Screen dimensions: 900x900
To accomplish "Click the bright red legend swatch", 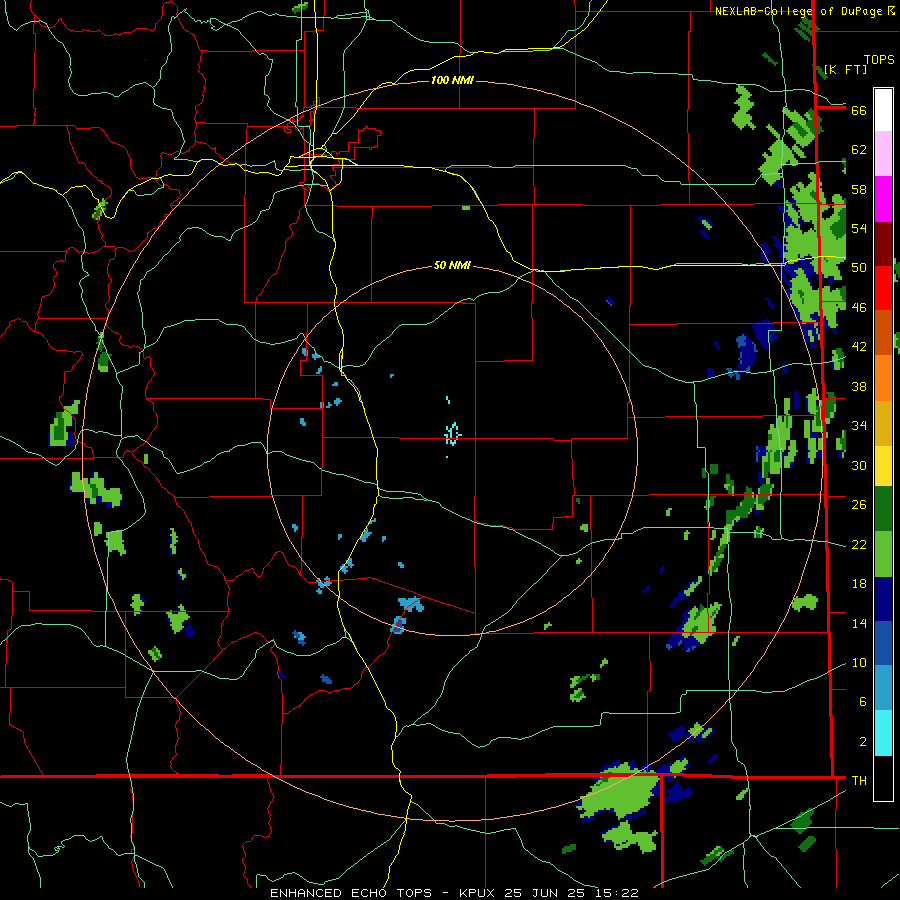I will (x=883, y=288).
